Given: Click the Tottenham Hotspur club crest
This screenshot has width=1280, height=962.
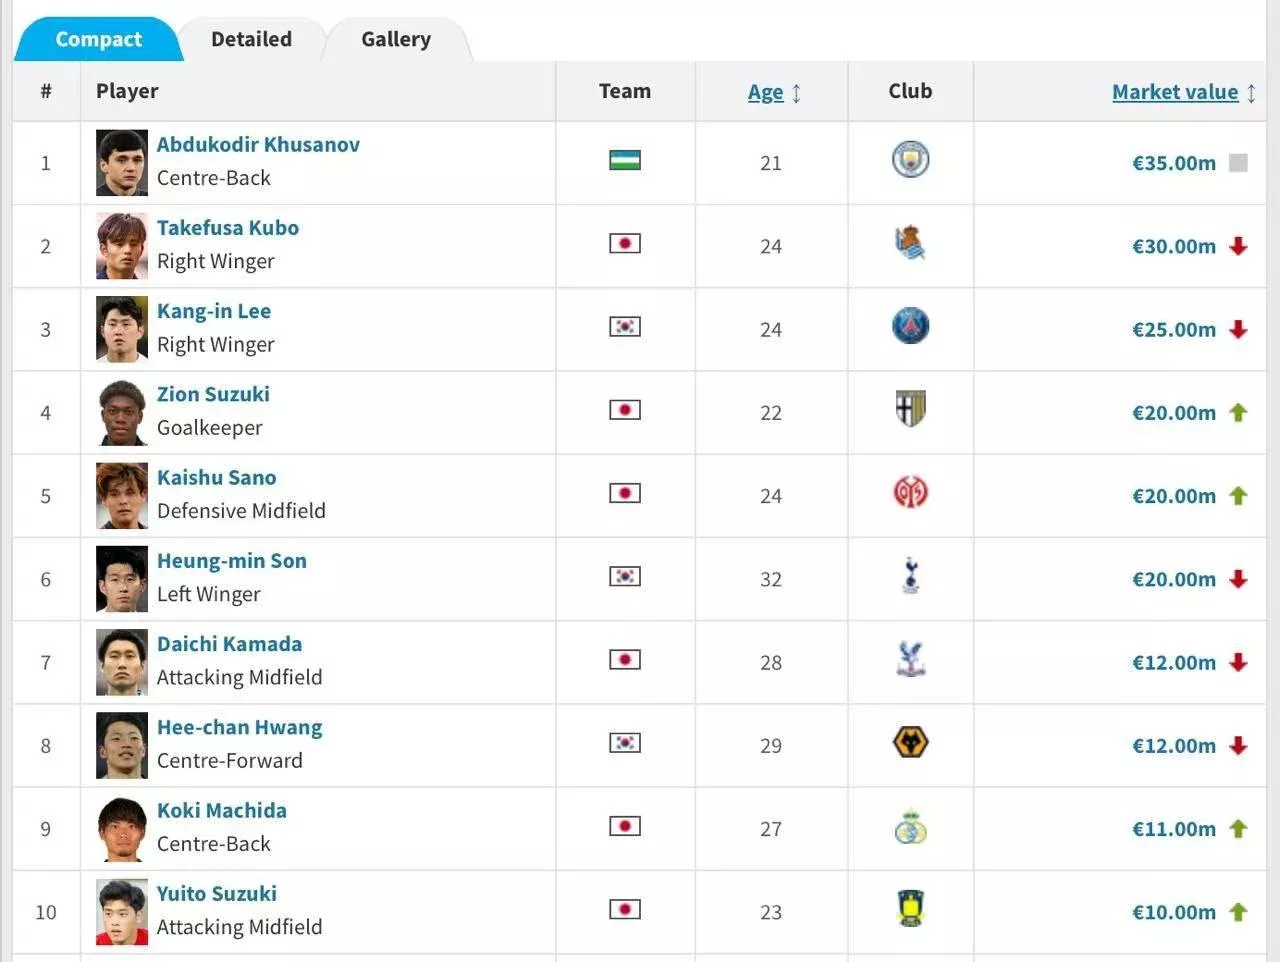Looking at the screenshot, I should pyautogui.click(x=910, y=576).
